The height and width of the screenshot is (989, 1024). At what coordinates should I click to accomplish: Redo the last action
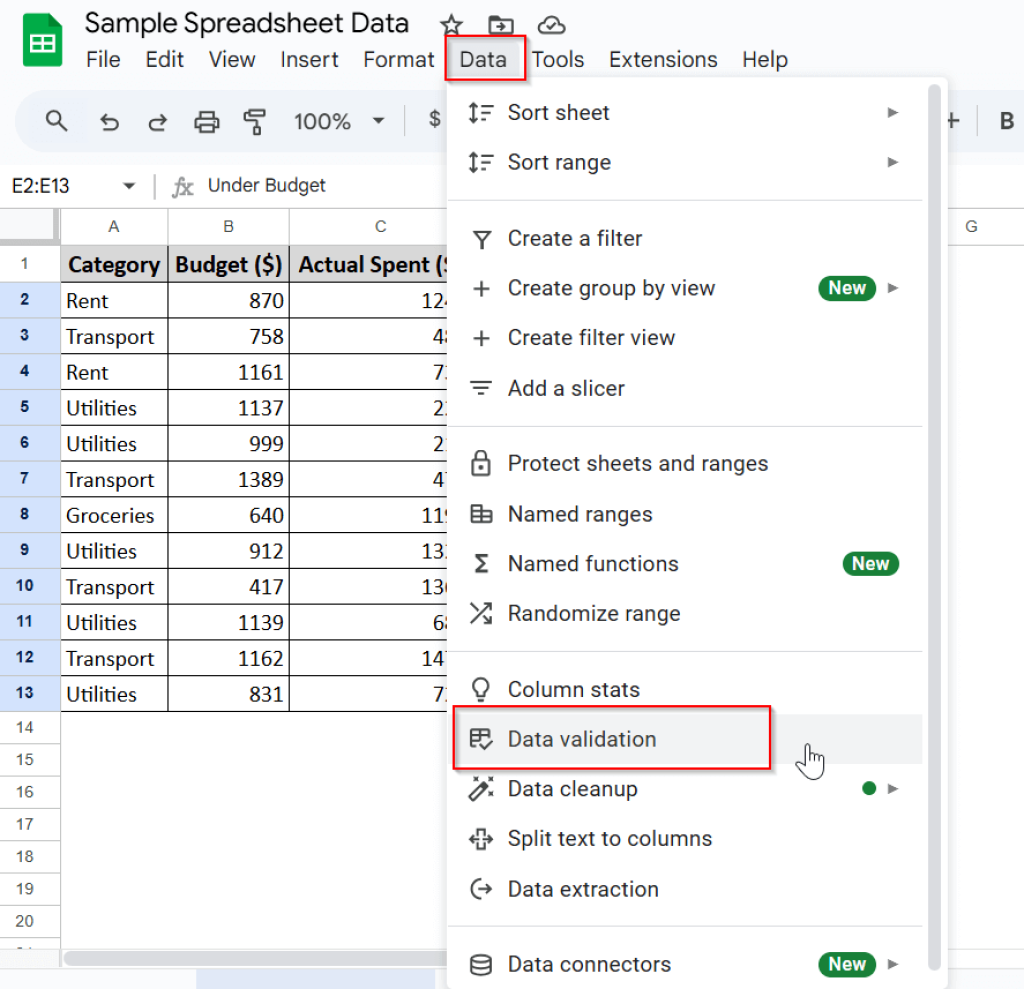coord(157,121)
